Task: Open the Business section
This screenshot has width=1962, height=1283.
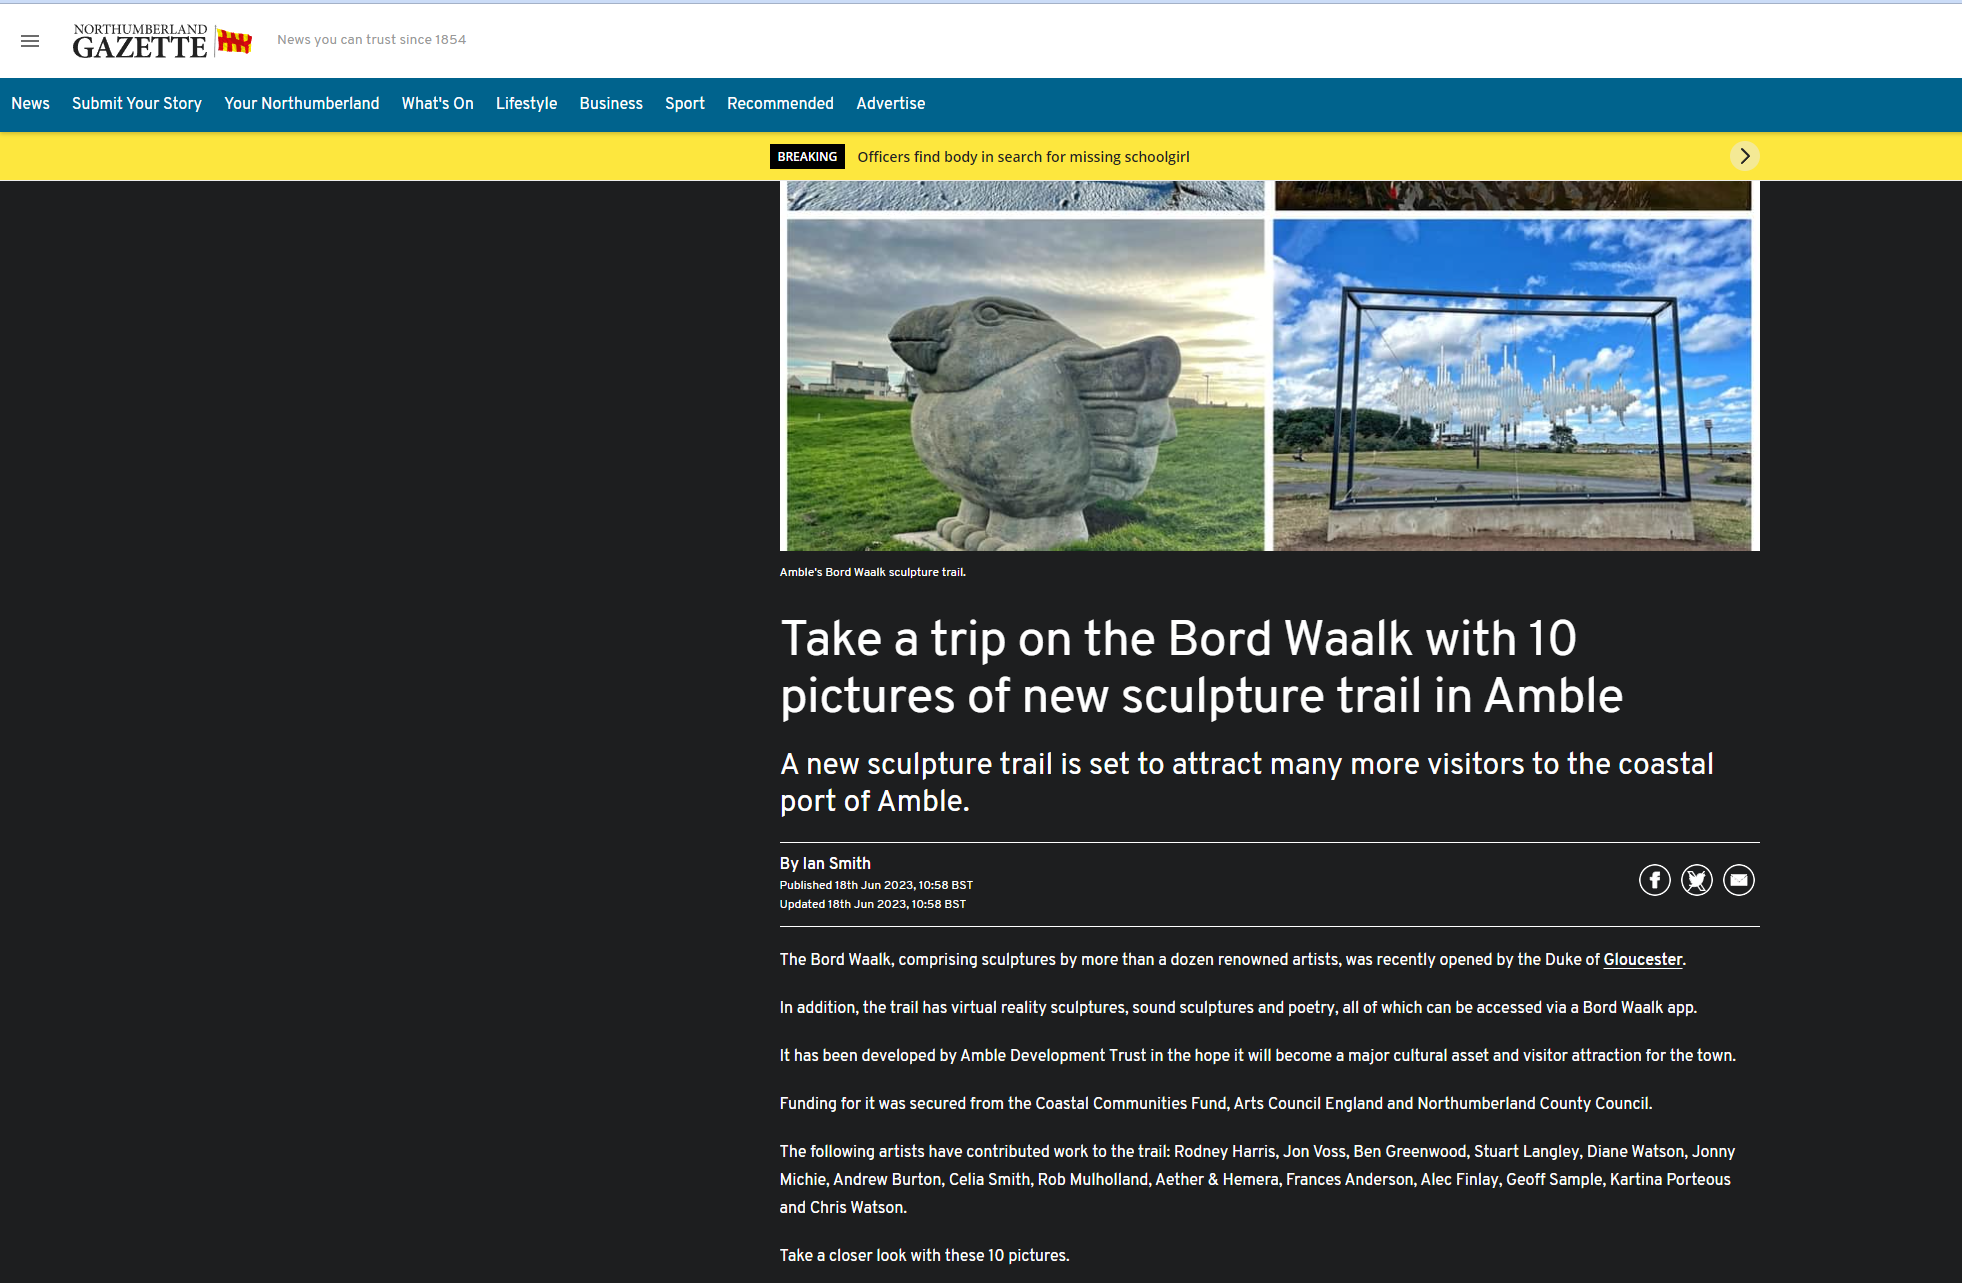Action: [x=611, y=103]
